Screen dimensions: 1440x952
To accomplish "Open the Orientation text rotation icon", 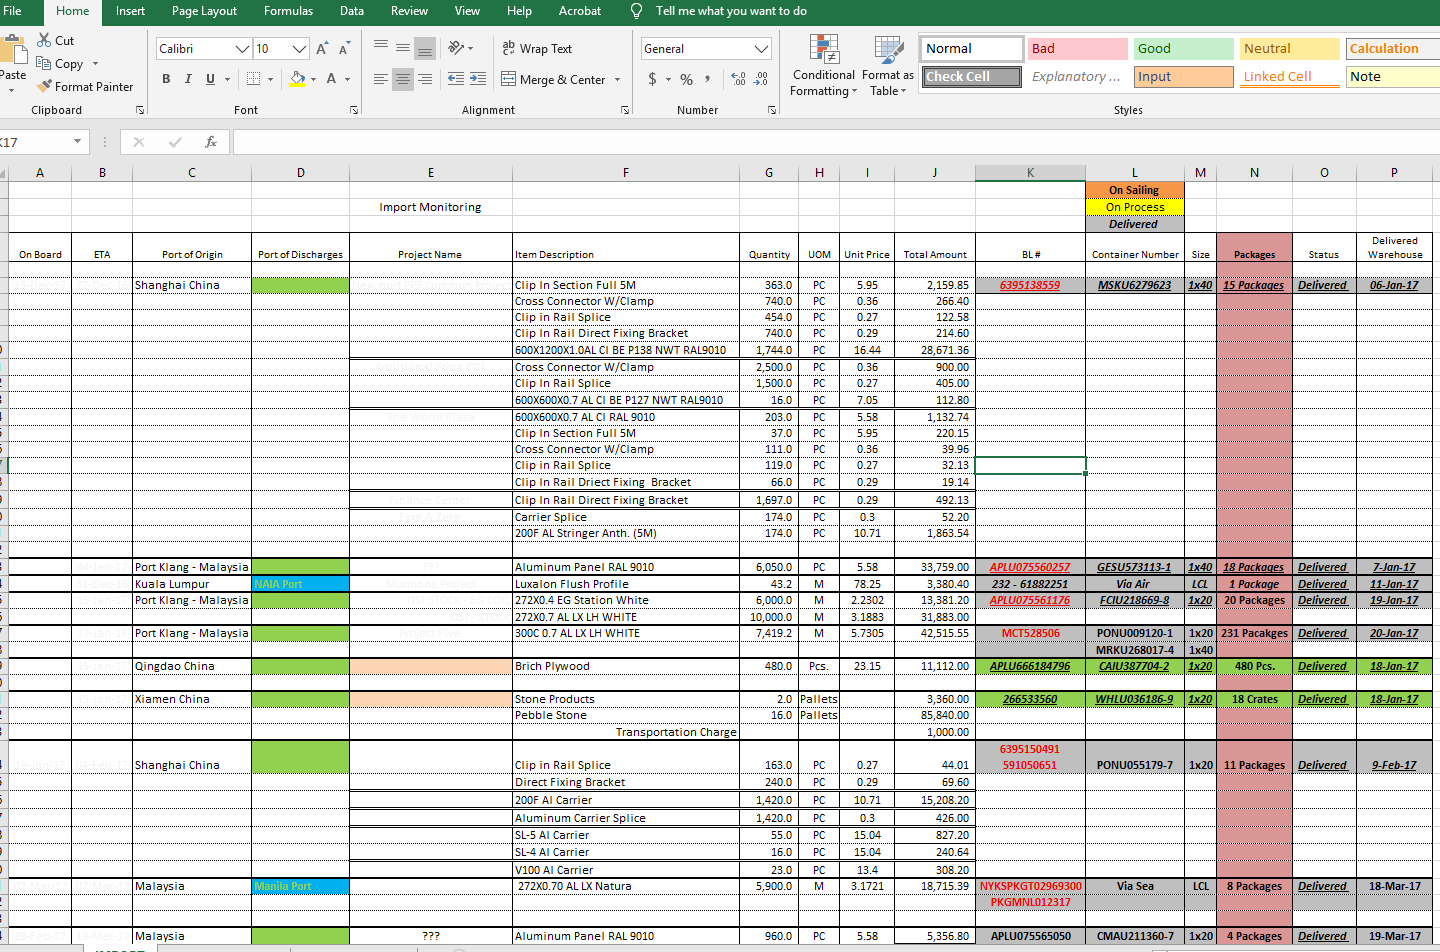I will pyautogui.click(x=457, y=47).
